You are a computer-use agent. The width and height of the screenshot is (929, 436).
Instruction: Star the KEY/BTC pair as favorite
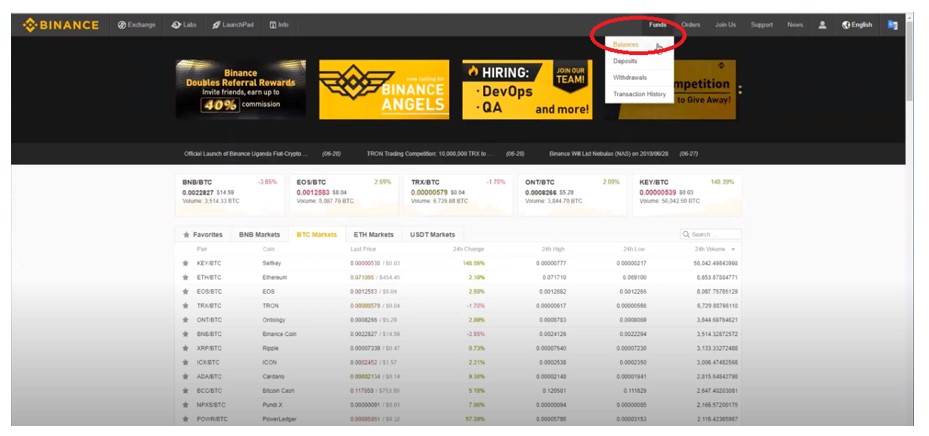click(x=185, y=263)
